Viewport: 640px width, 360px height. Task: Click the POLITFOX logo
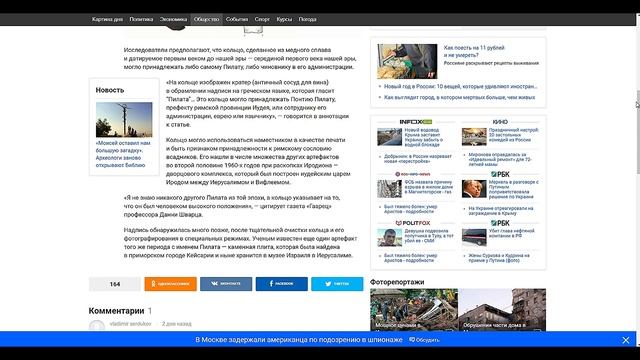click(413, 223)
